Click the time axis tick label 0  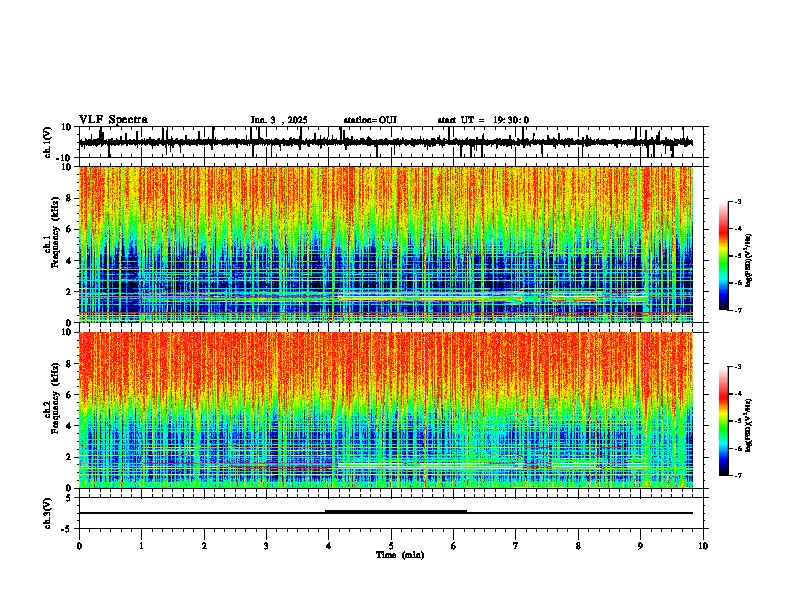point(79,546)
